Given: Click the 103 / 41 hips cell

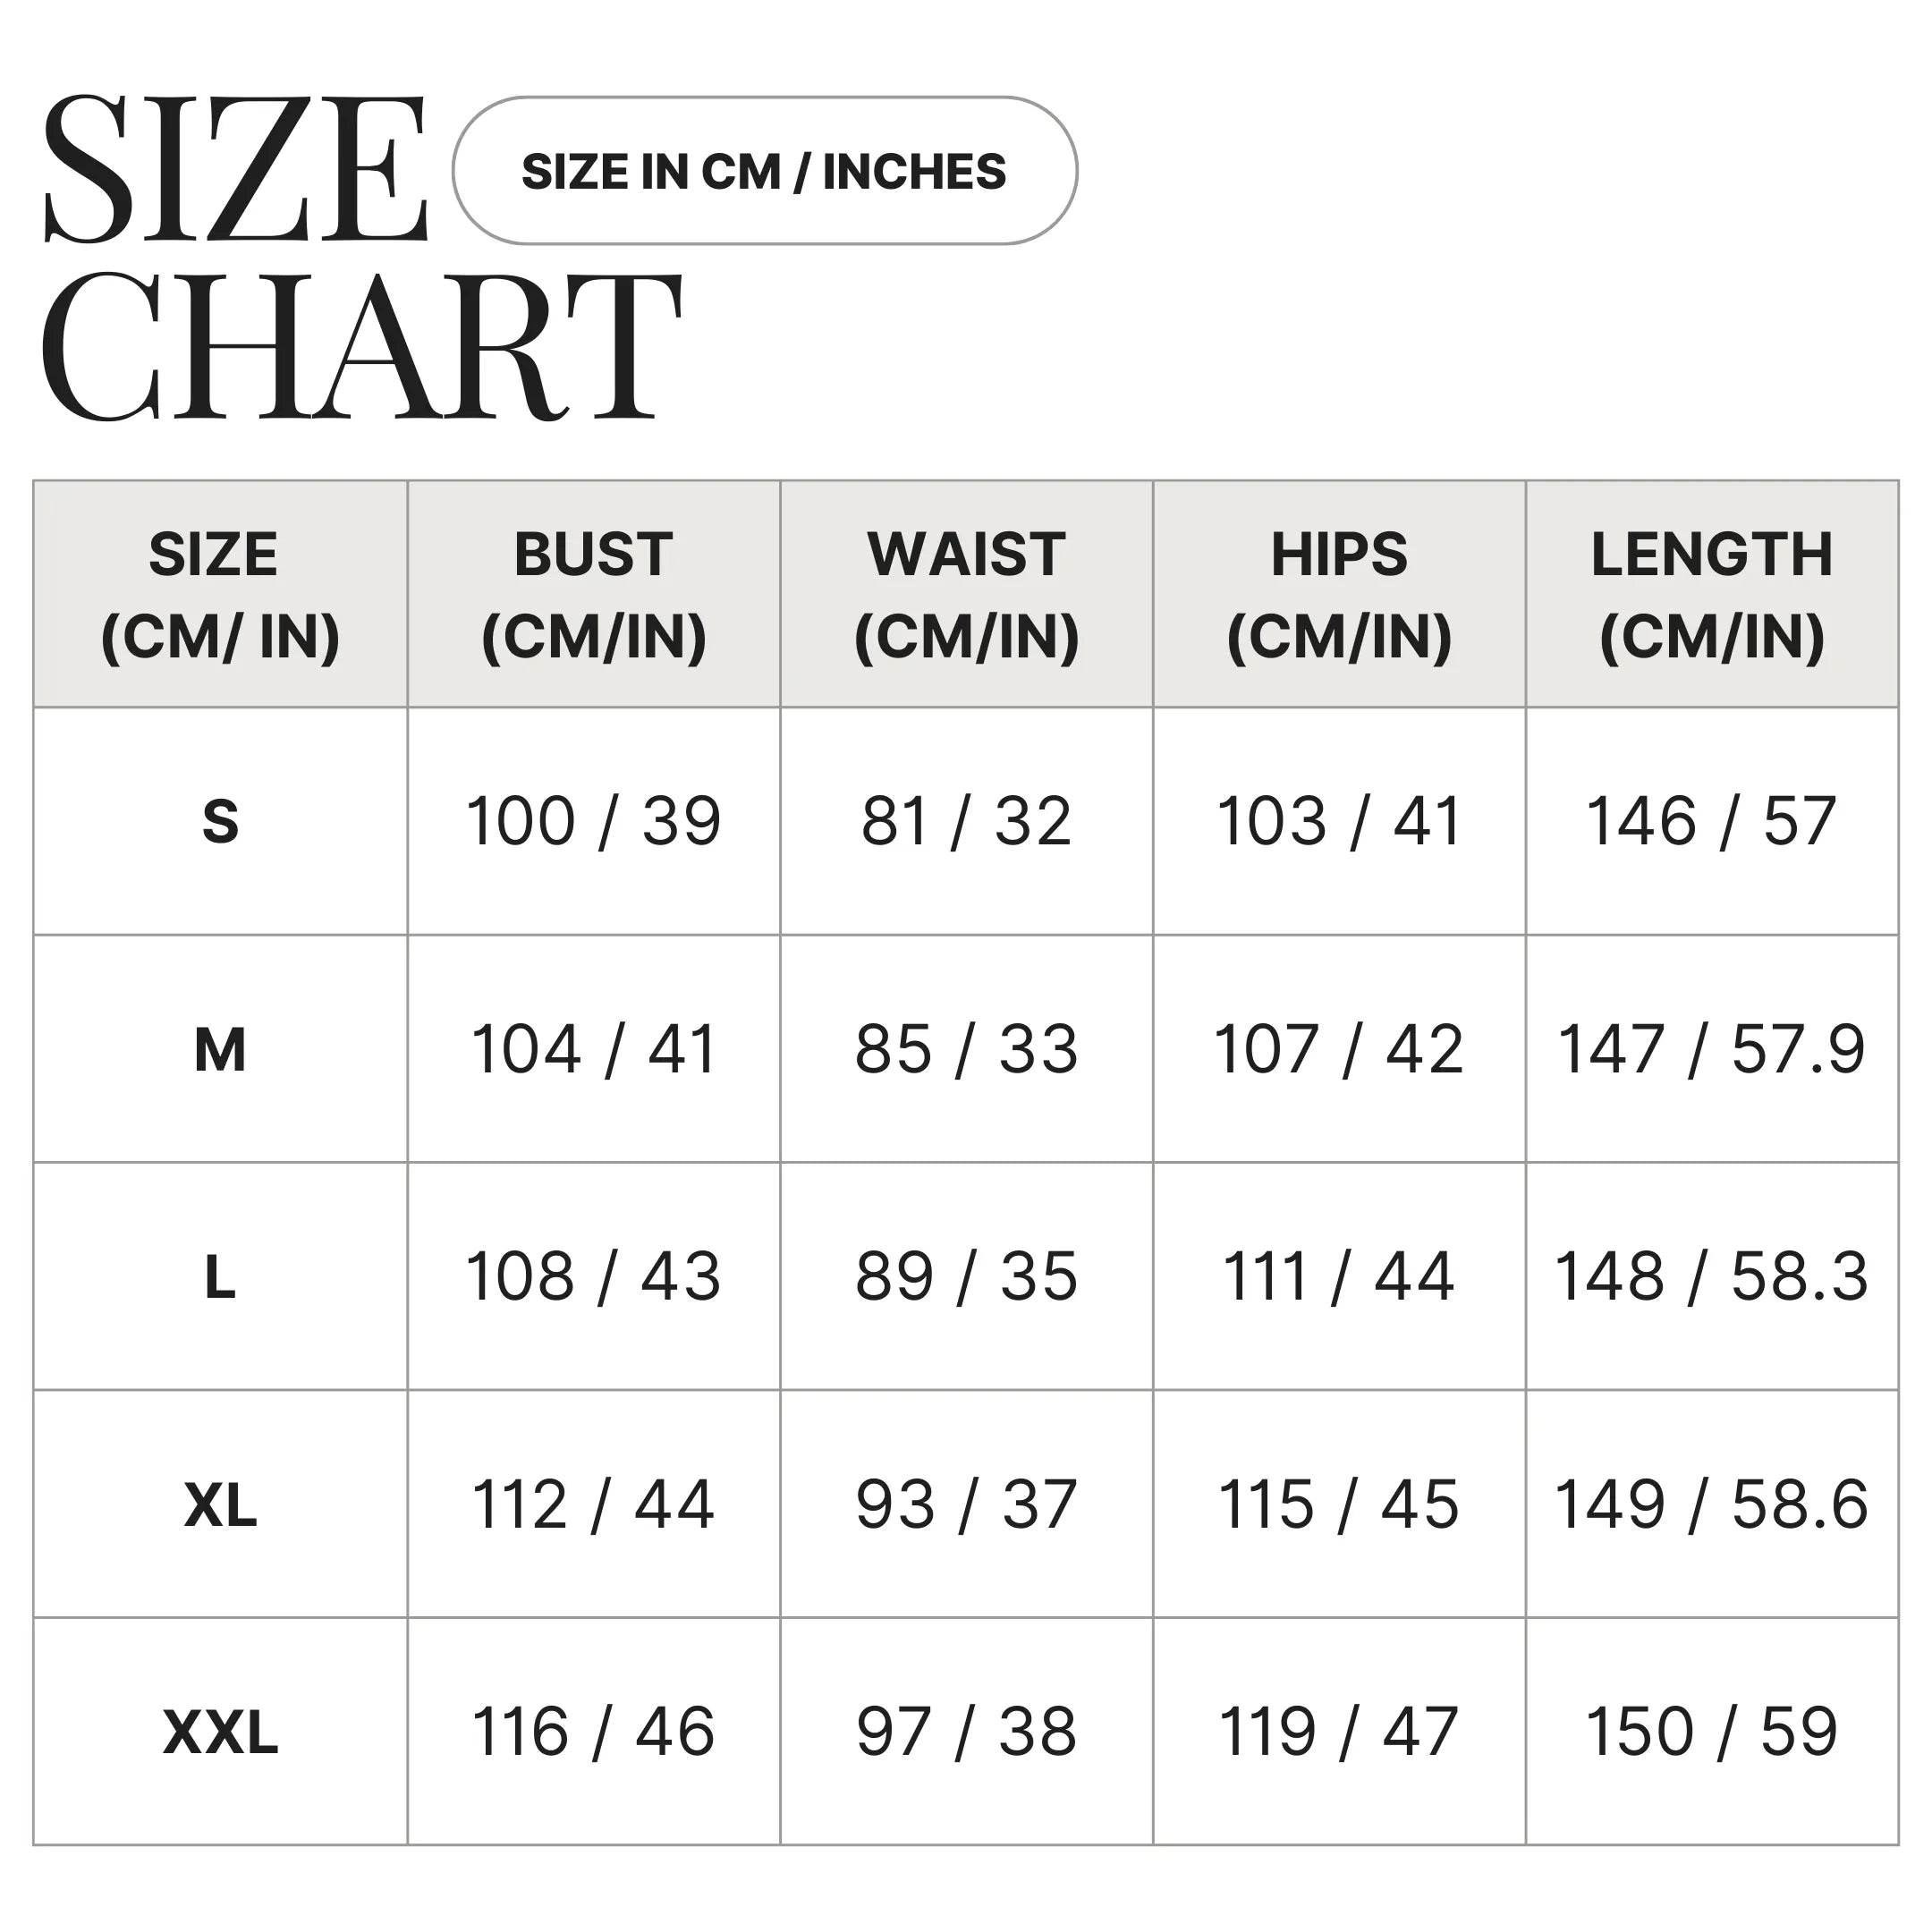Looking at the screenshot, I should (1339, 822).
